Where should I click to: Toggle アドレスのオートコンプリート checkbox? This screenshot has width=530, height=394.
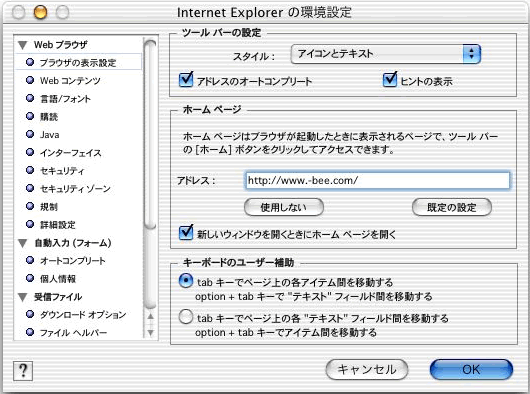(186, 80)
